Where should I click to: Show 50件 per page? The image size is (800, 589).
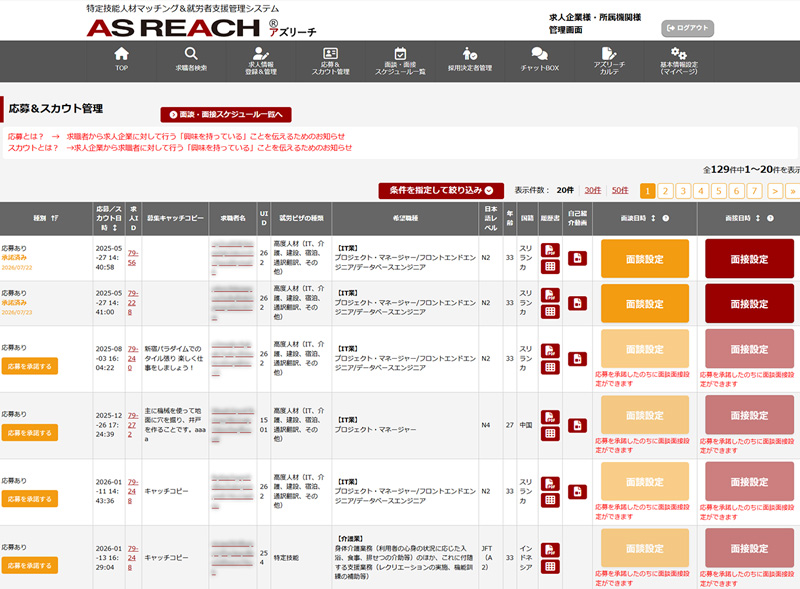620,190
